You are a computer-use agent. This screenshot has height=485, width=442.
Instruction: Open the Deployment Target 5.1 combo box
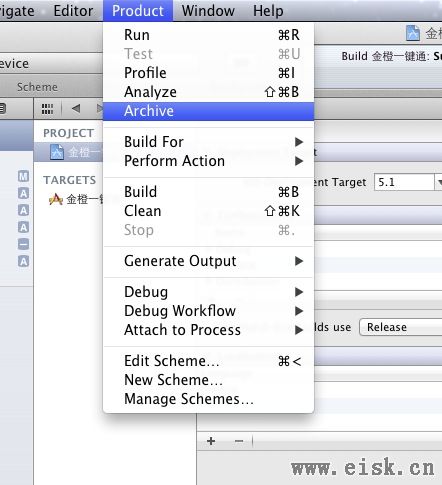[408, 182]
